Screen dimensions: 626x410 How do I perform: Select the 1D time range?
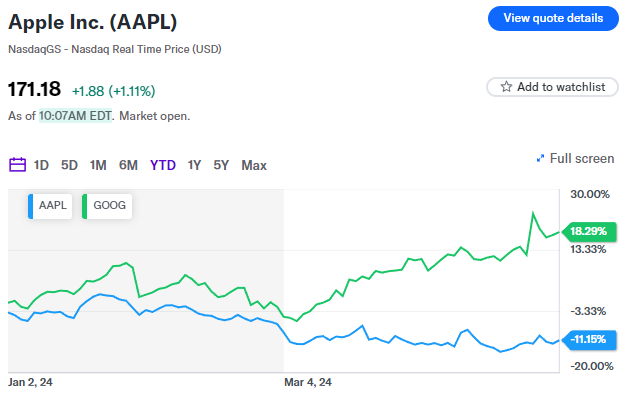coord(41,165)
